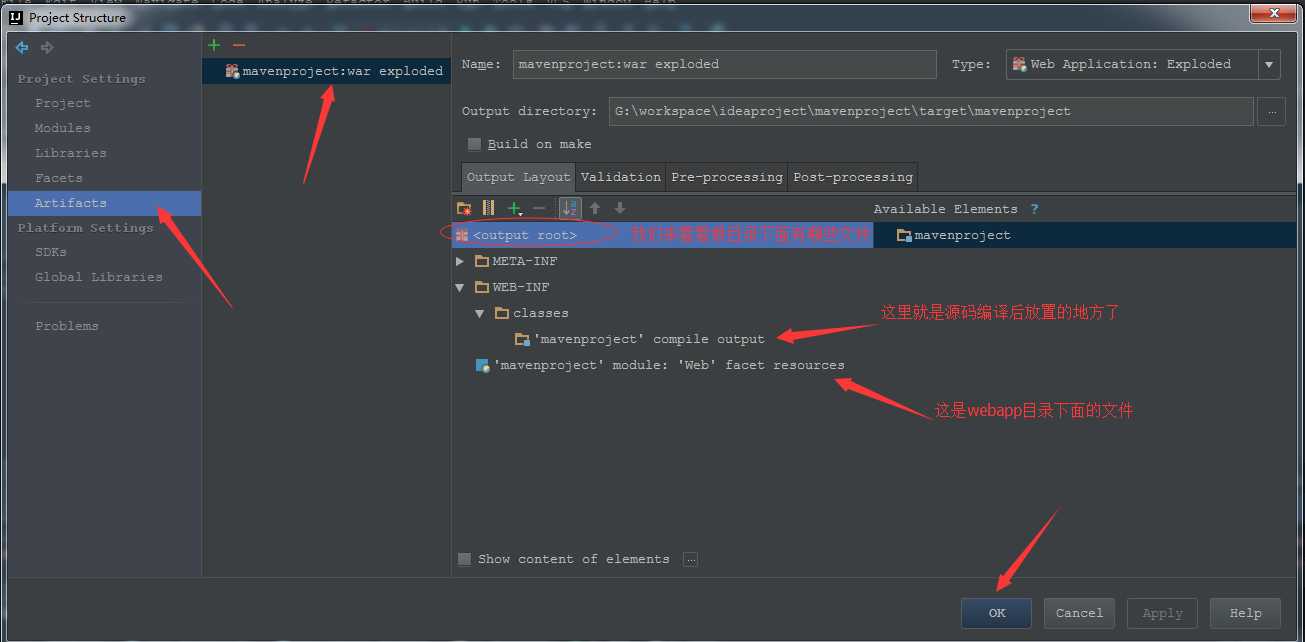Add copy of element with green plus dropdown

click(x=515, y=208)
